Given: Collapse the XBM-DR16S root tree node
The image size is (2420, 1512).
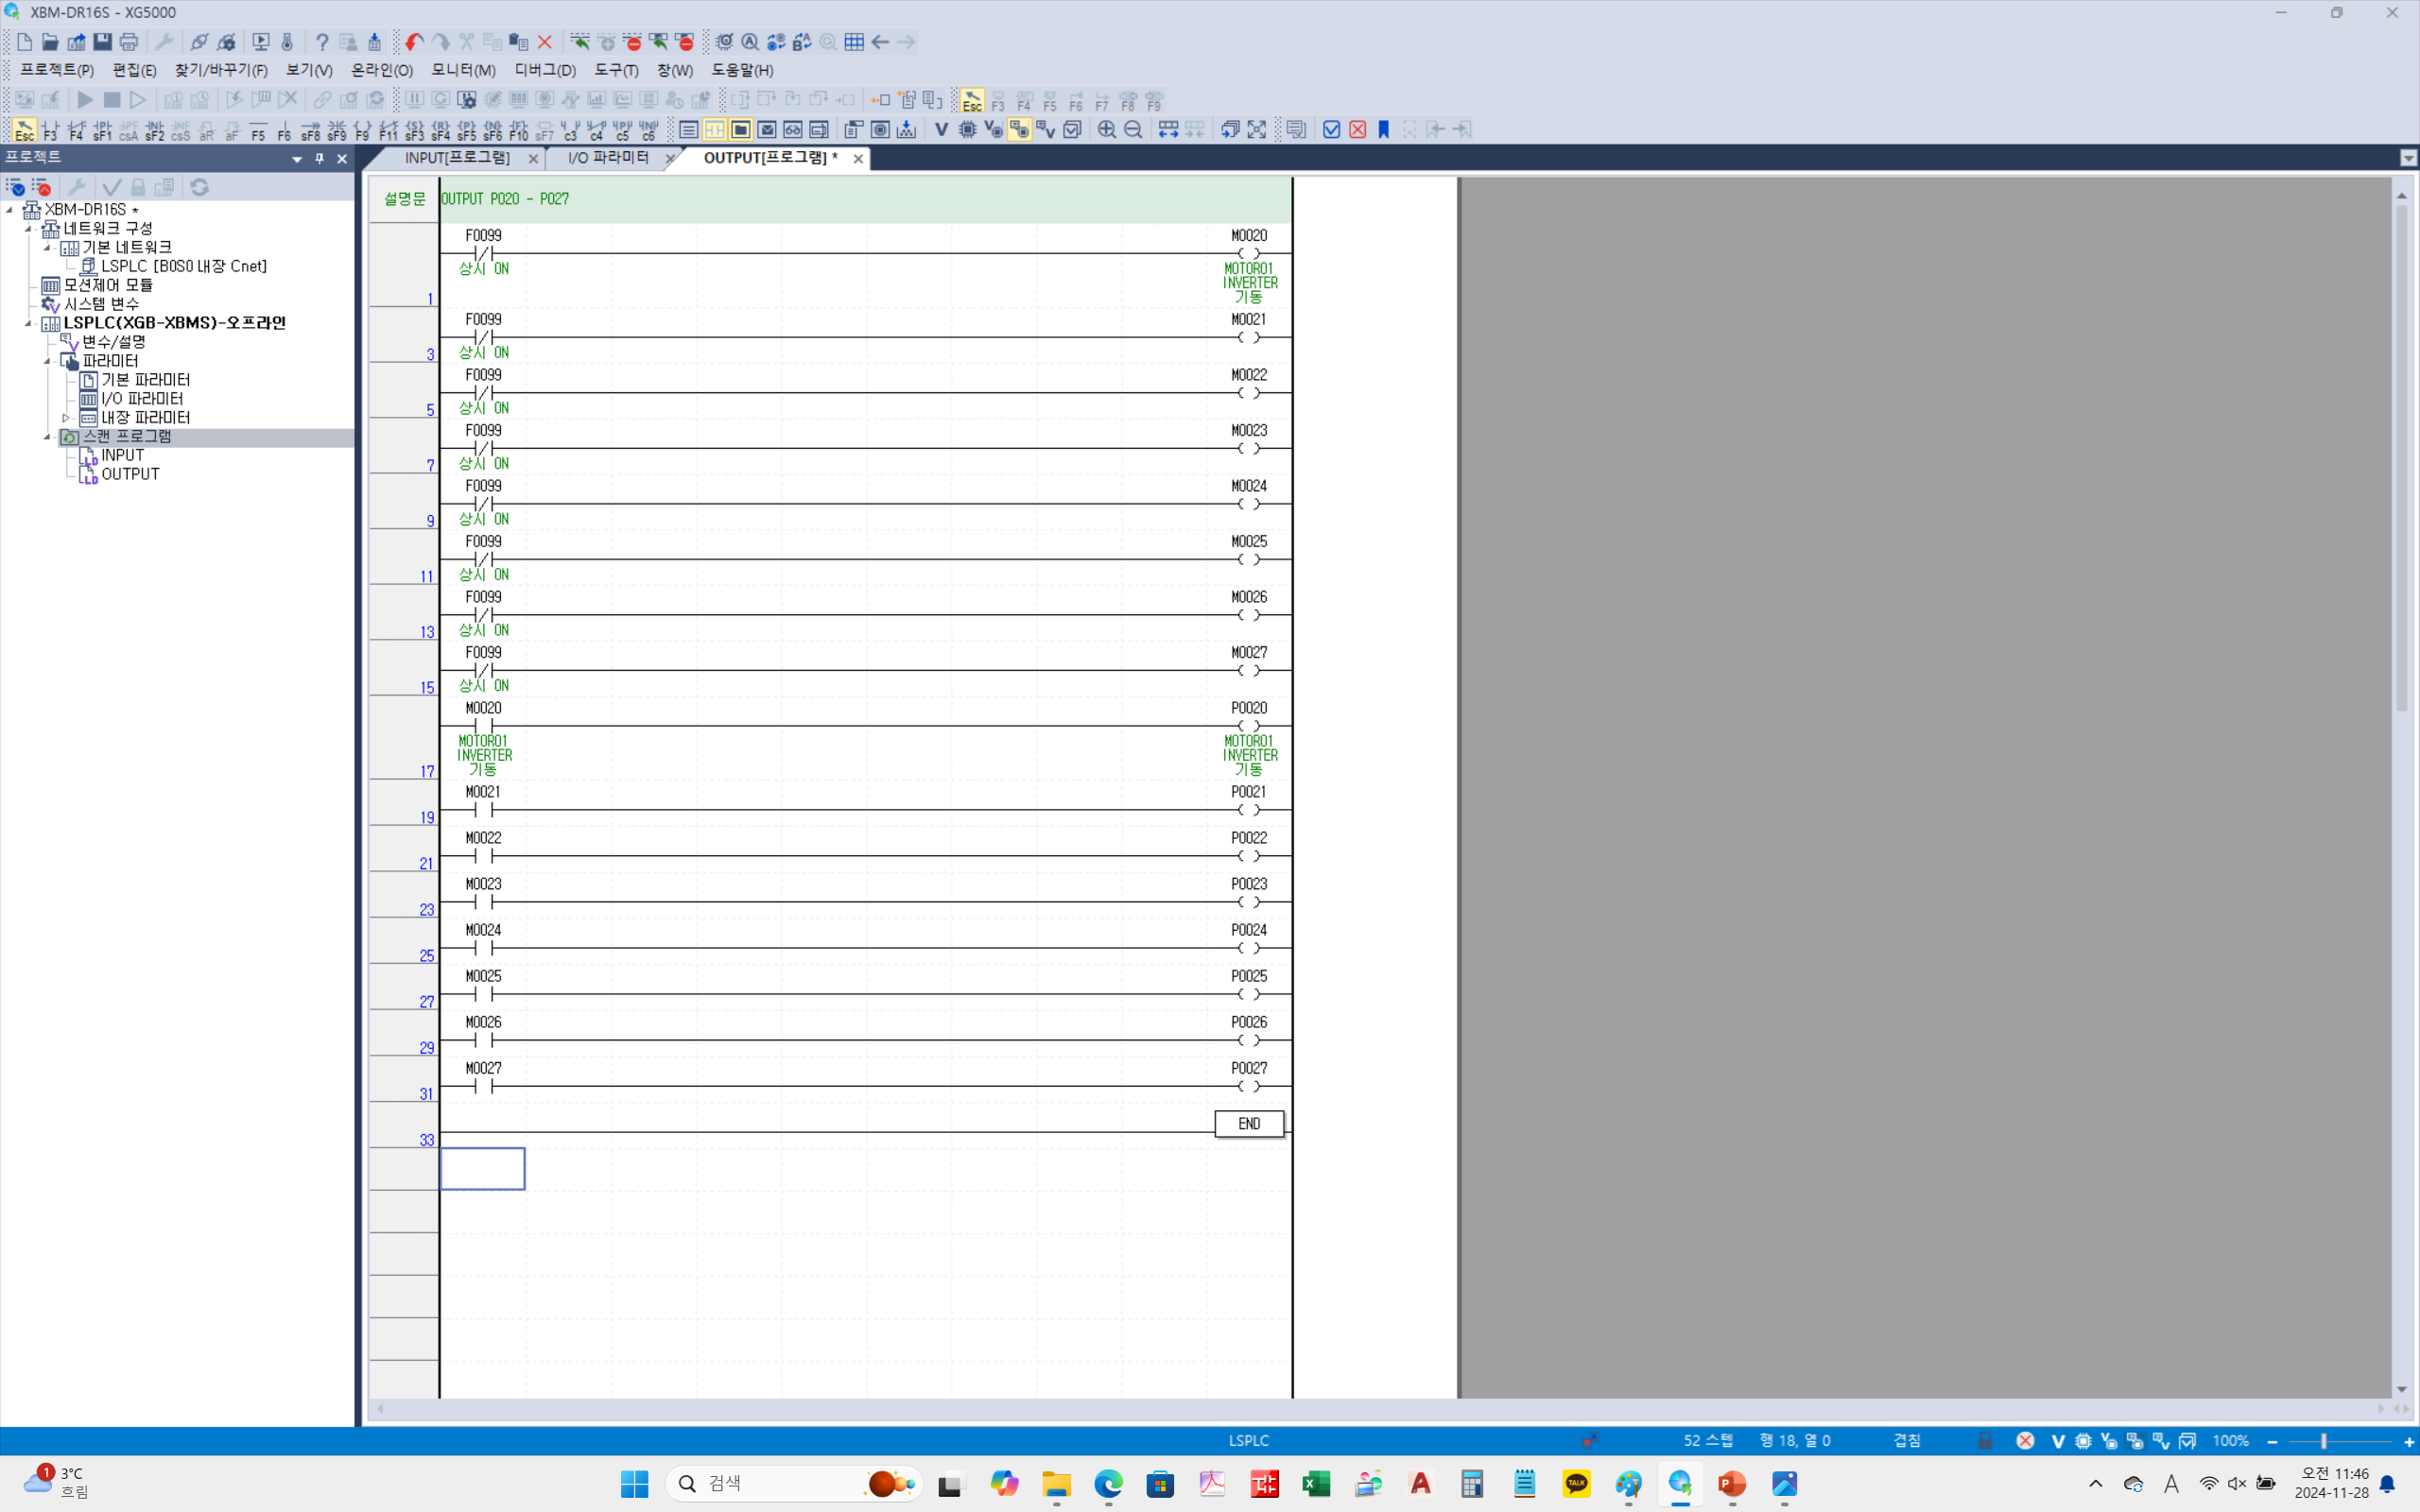Looking at the screenshot, I should tap(10, 210).
